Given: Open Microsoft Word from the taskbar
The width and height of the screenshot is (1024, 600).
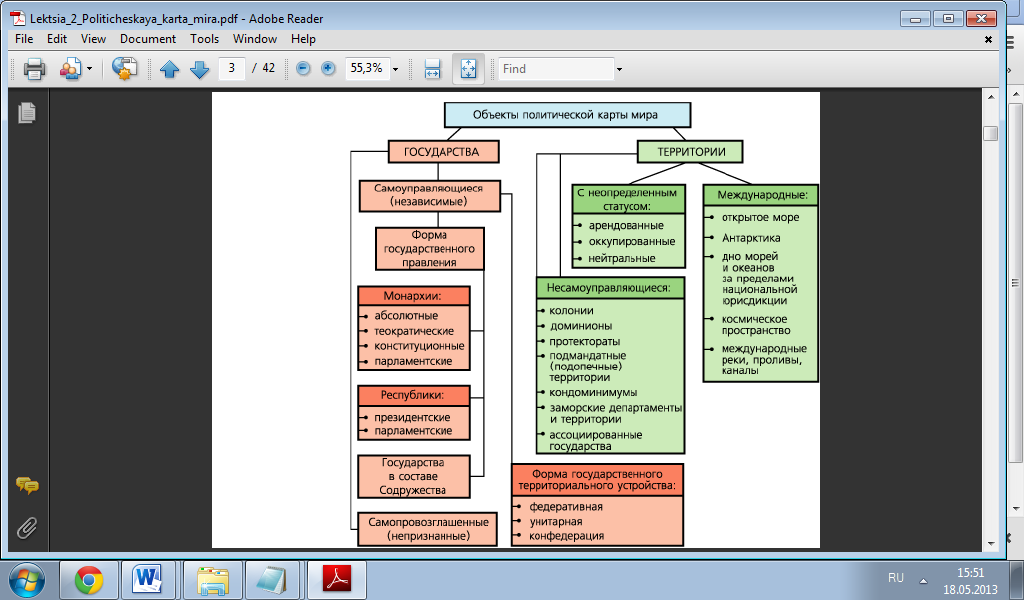Looking at the screenshot, I should (147, 580).
